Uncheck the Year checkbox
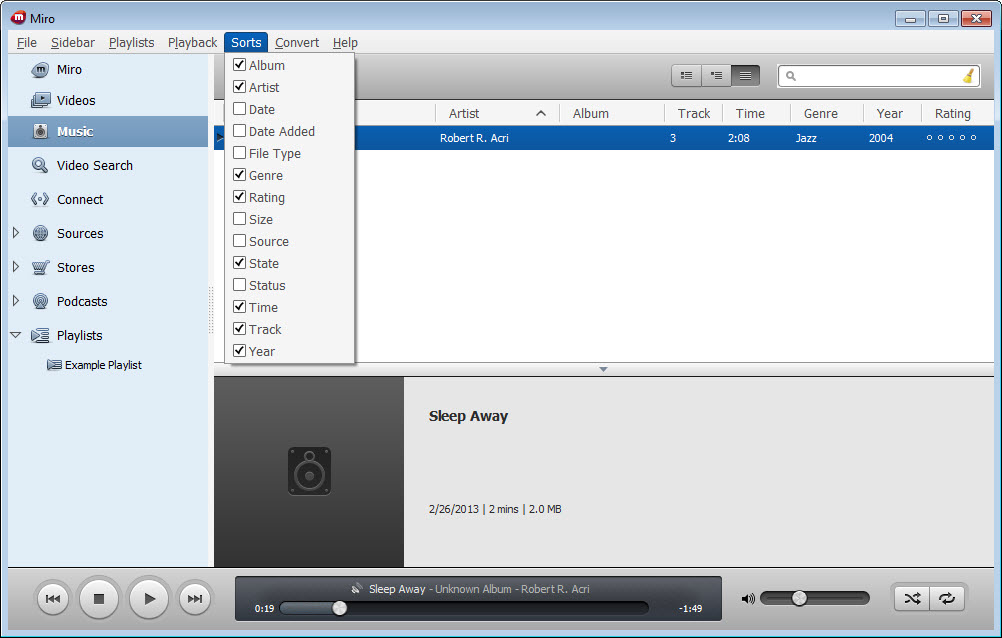1002x638 pixels. [240, 351]
